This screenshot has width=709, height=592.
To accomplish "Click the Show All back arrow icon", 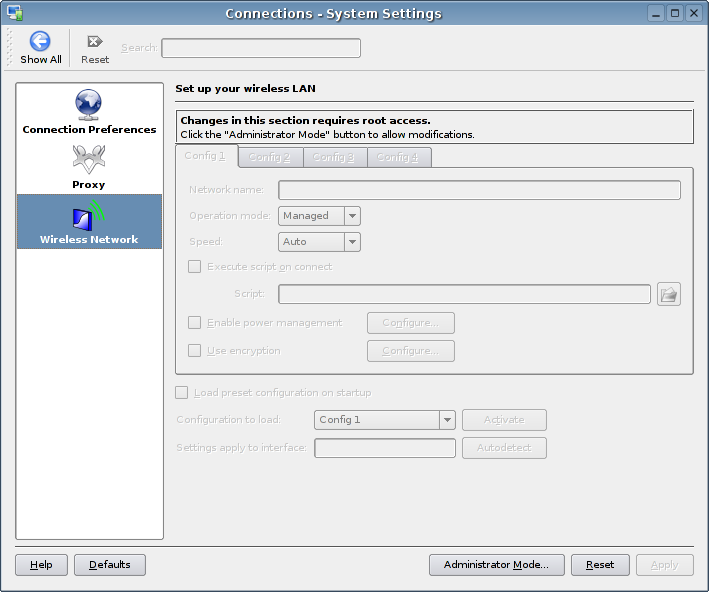I will 40,41.
